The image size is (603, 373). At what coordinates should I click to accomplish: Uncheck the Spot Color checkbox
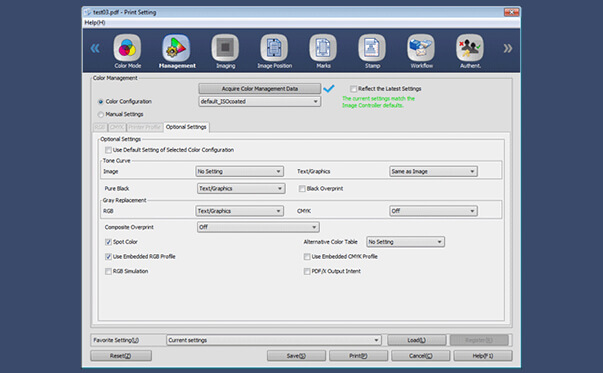pos(108,242)
